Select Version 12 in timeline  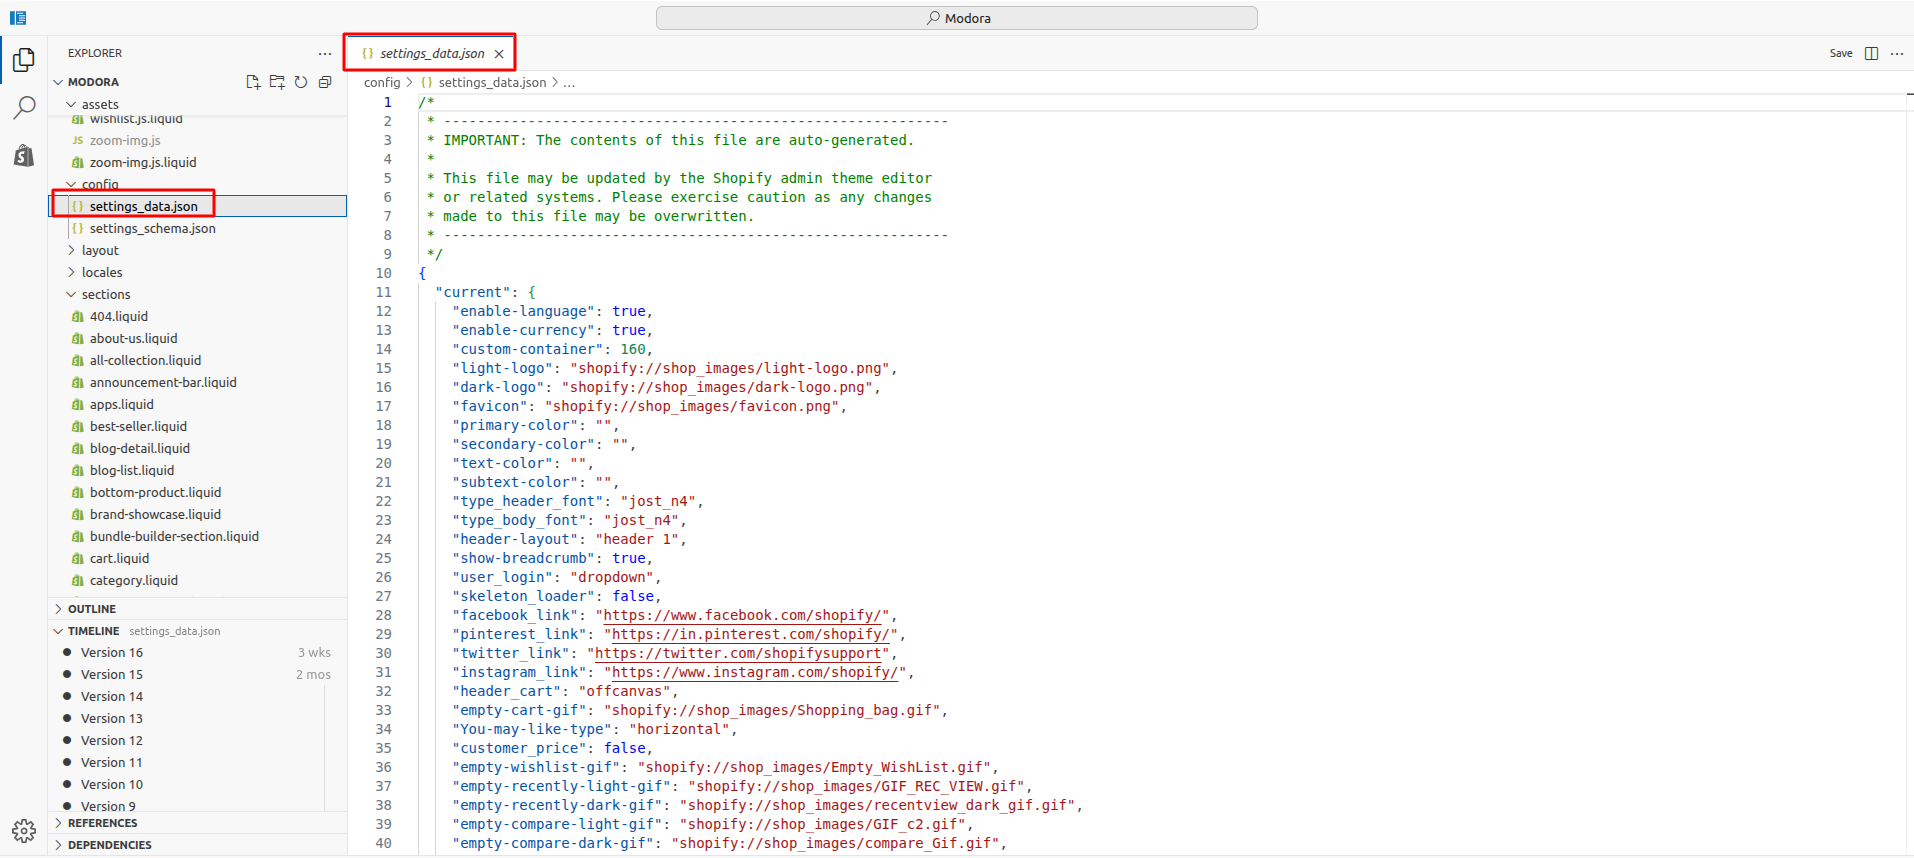[197, 740]
